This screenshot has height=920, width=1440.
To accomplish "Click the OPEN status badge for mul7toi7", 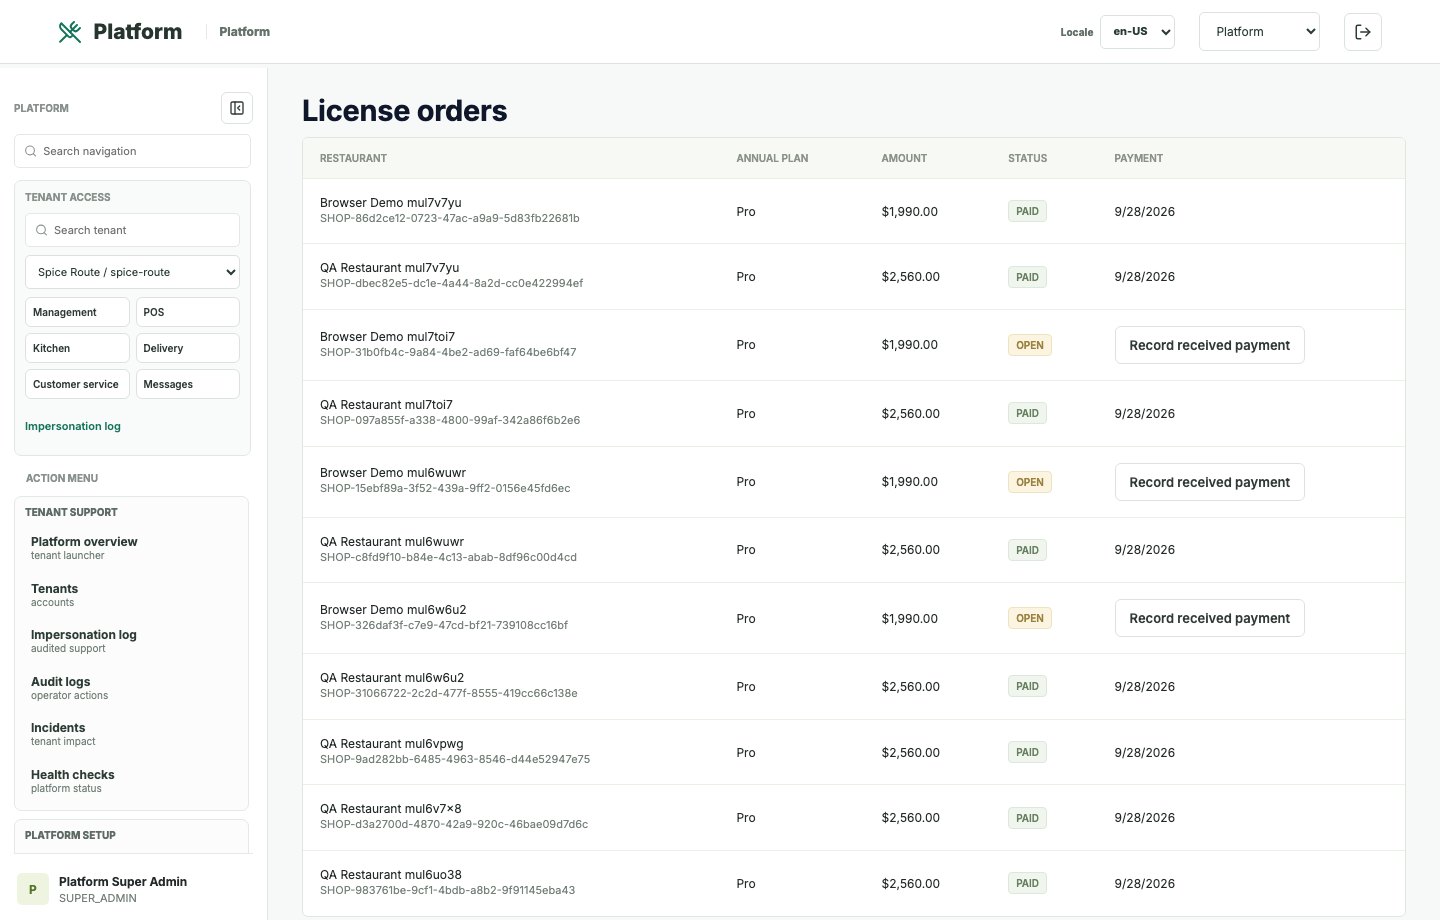I will pos(1030,345).
